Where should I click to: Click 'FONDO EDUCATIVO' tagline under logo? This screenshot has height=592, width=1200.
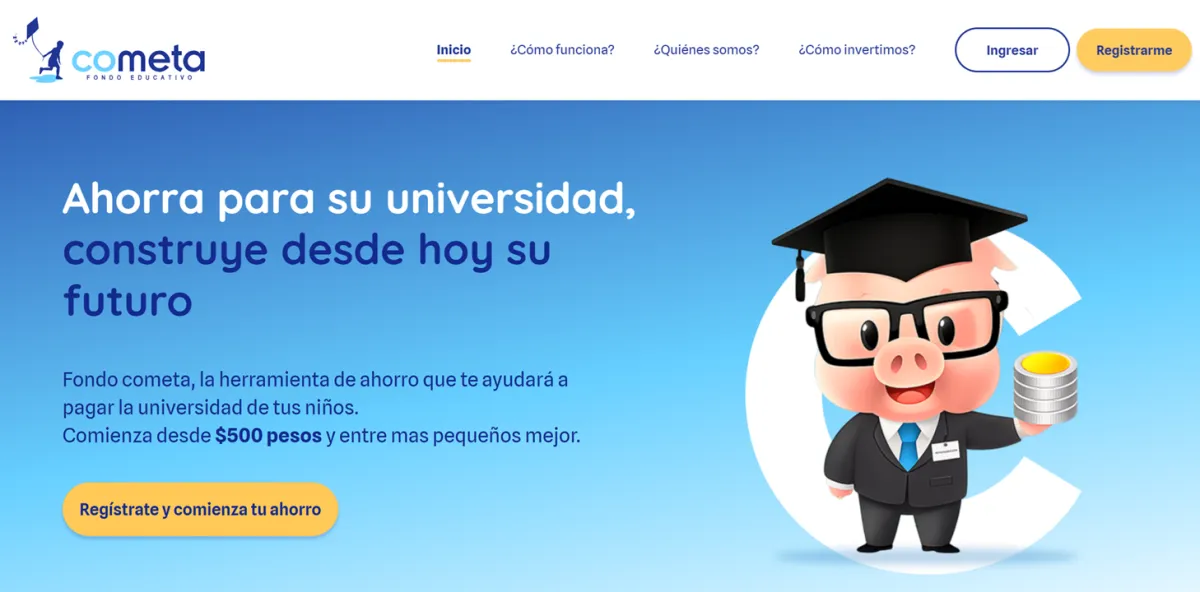point(139,78)
